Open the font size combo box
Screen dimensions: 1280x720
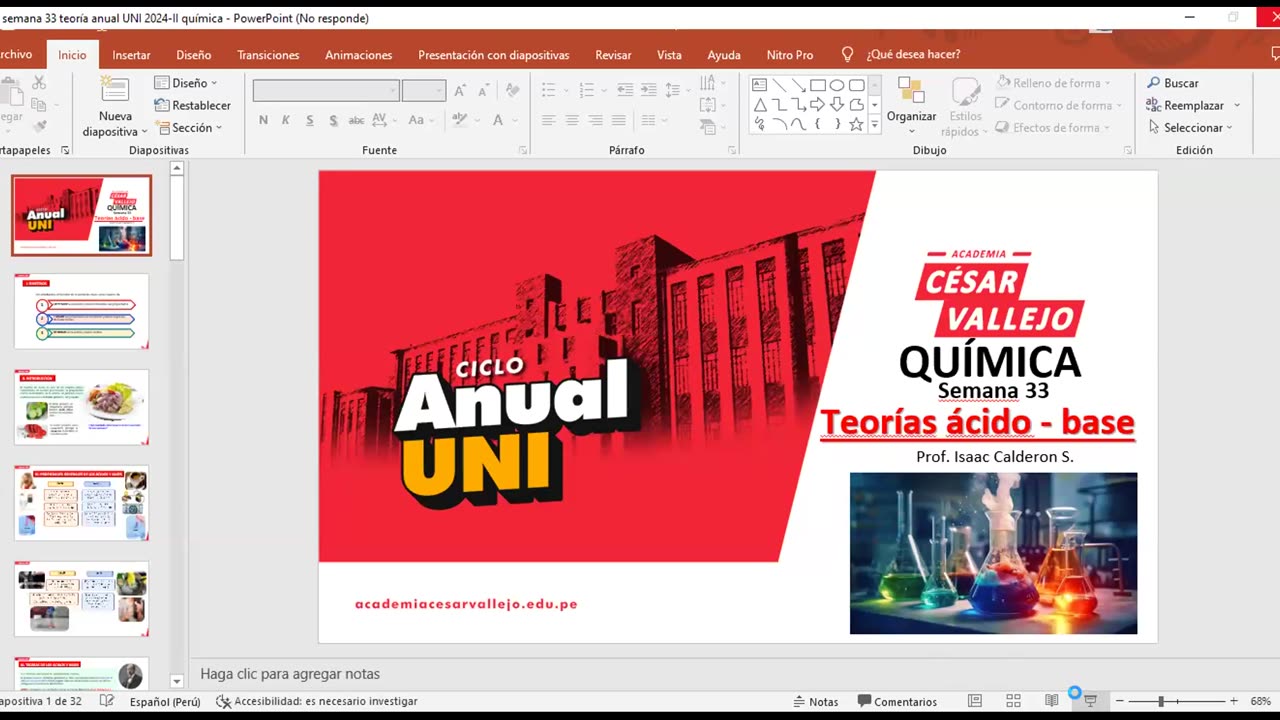pyautogui.click(x=423, y=91)
